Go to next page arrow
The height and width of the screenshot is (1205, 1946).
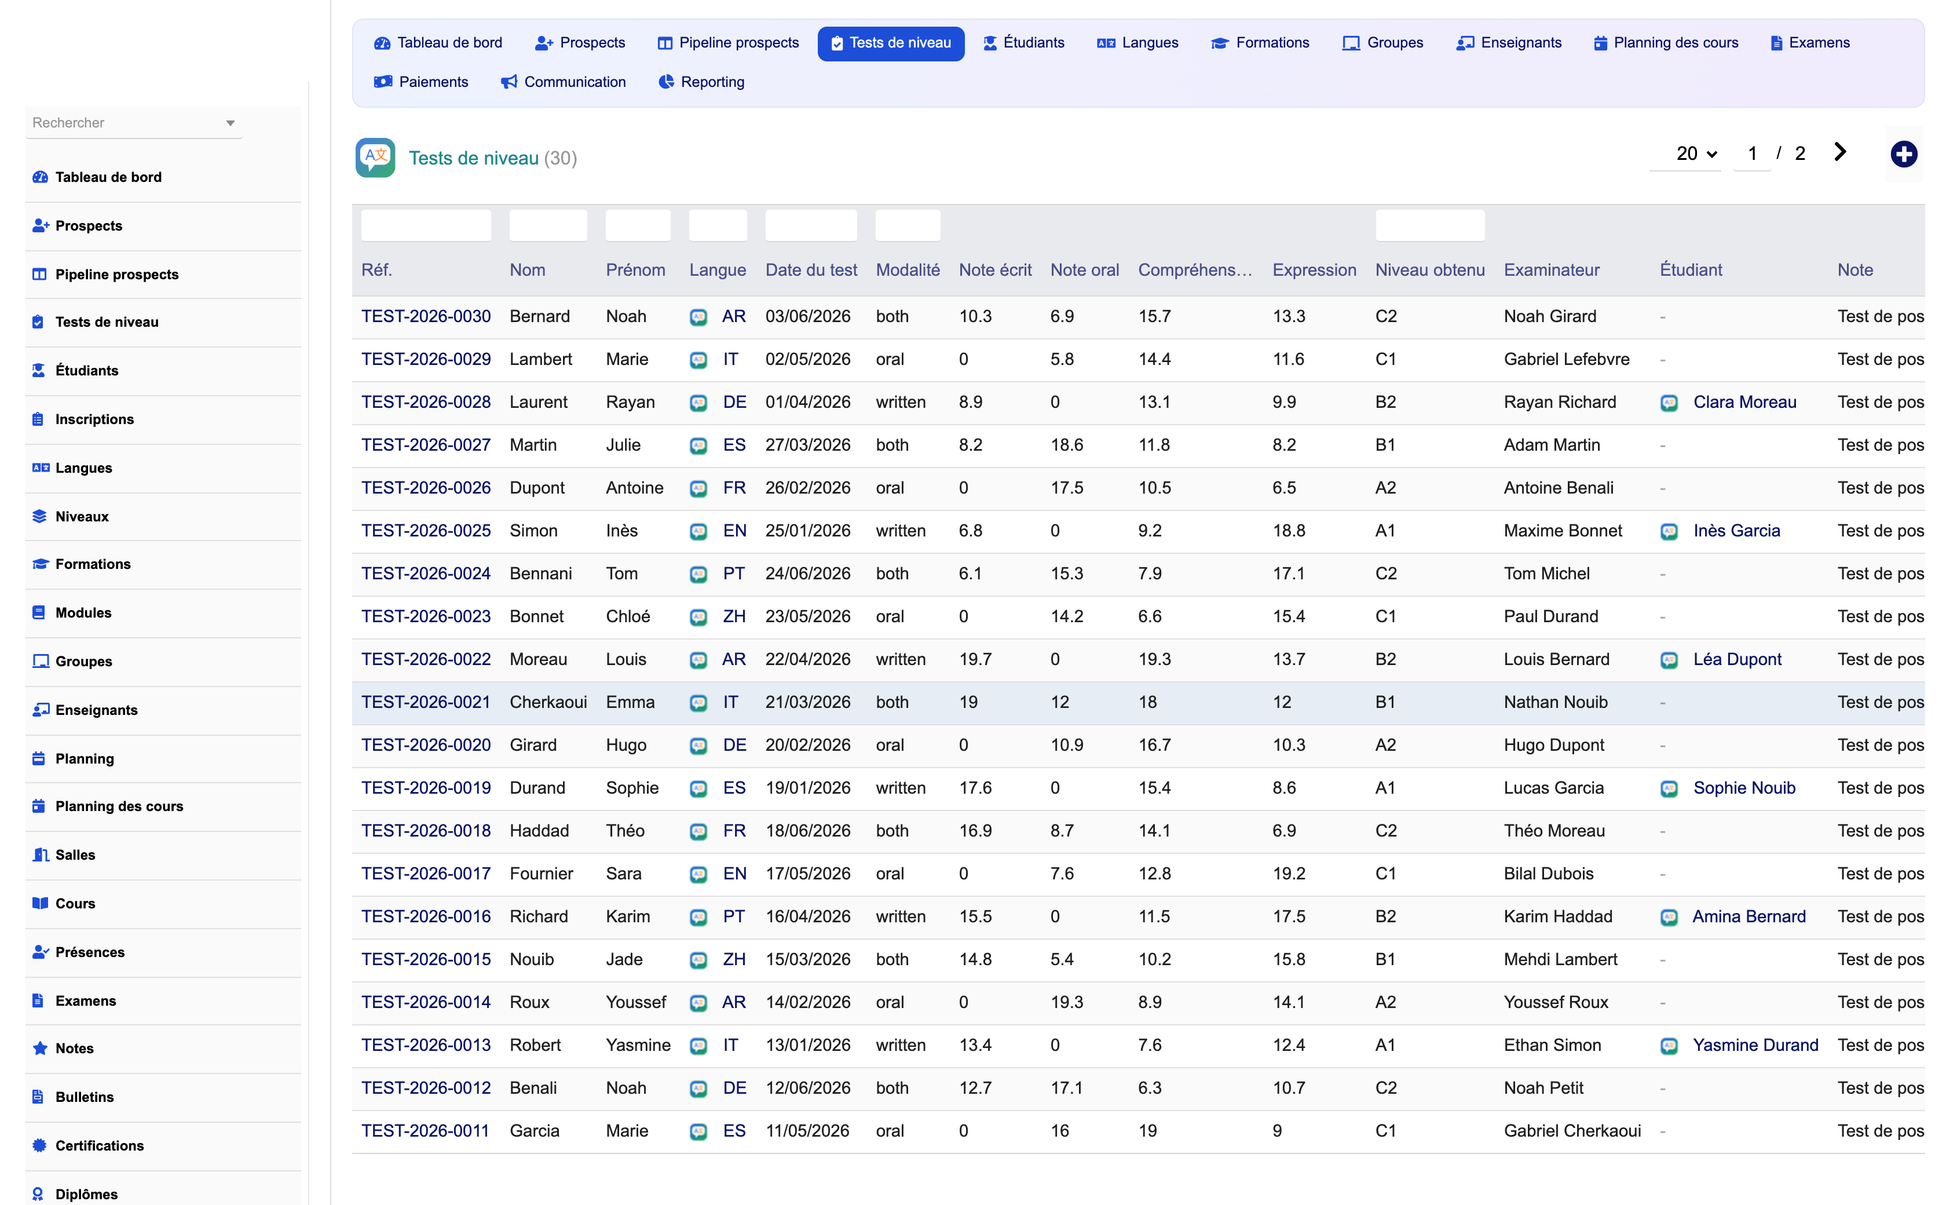coord(1840,152)
